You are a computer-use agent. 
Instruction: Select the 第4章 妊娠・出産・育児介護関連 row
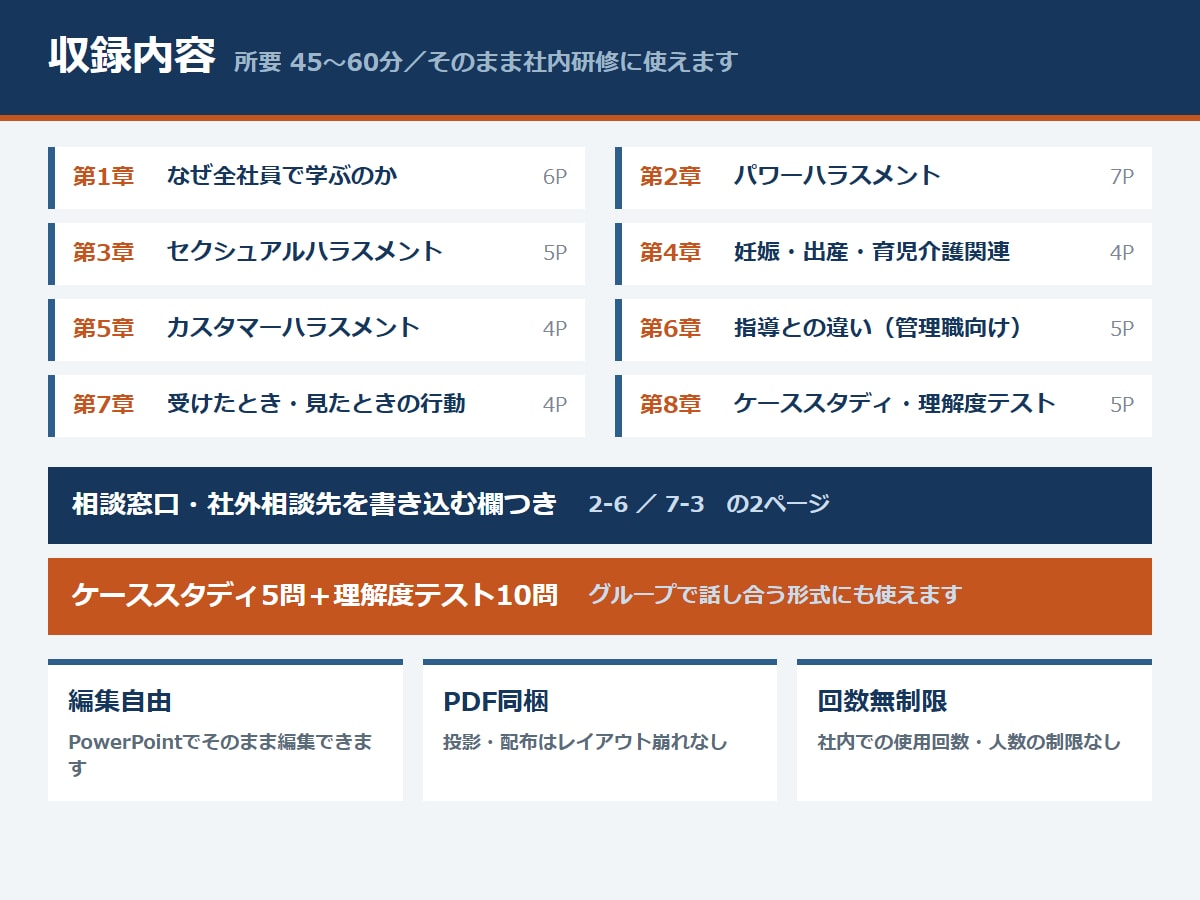coord(883,254)
